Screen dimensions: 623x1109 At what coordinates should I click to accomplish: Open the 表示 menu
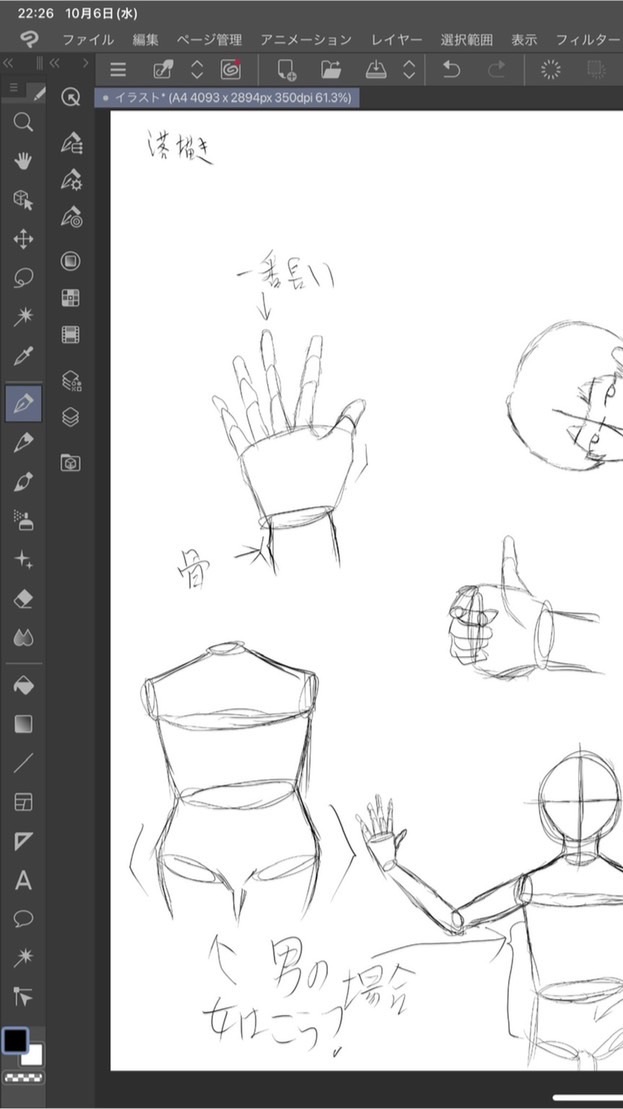[524, 40]
